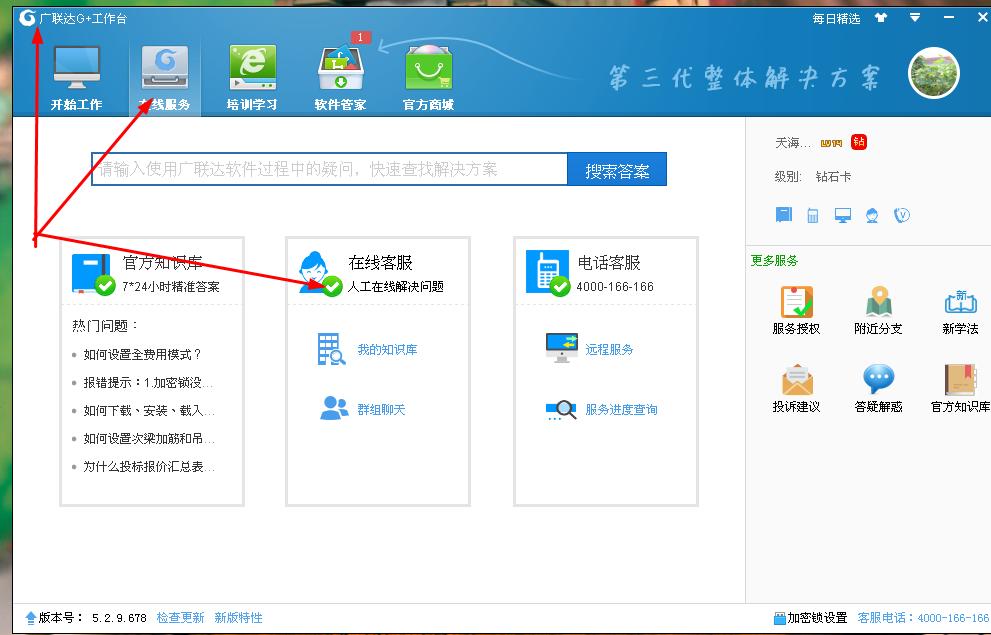The height and width of the screenshot is (635, 991).
Task: Focus the question search input field
Action: (329, 169)
